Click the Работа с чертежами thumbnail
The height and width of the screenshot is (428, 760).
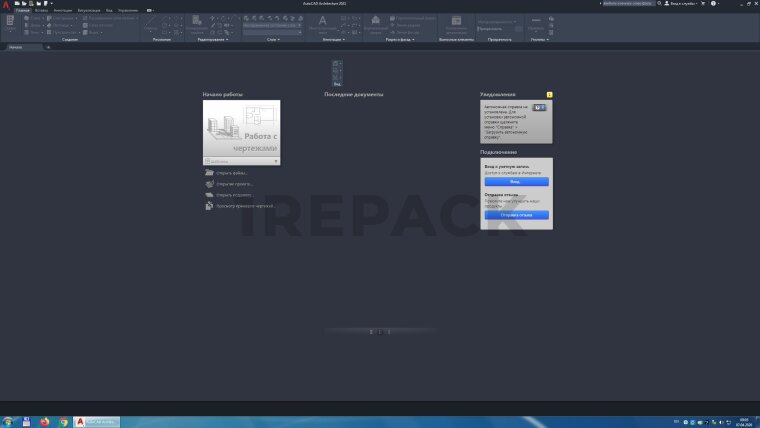coord(241,127)
